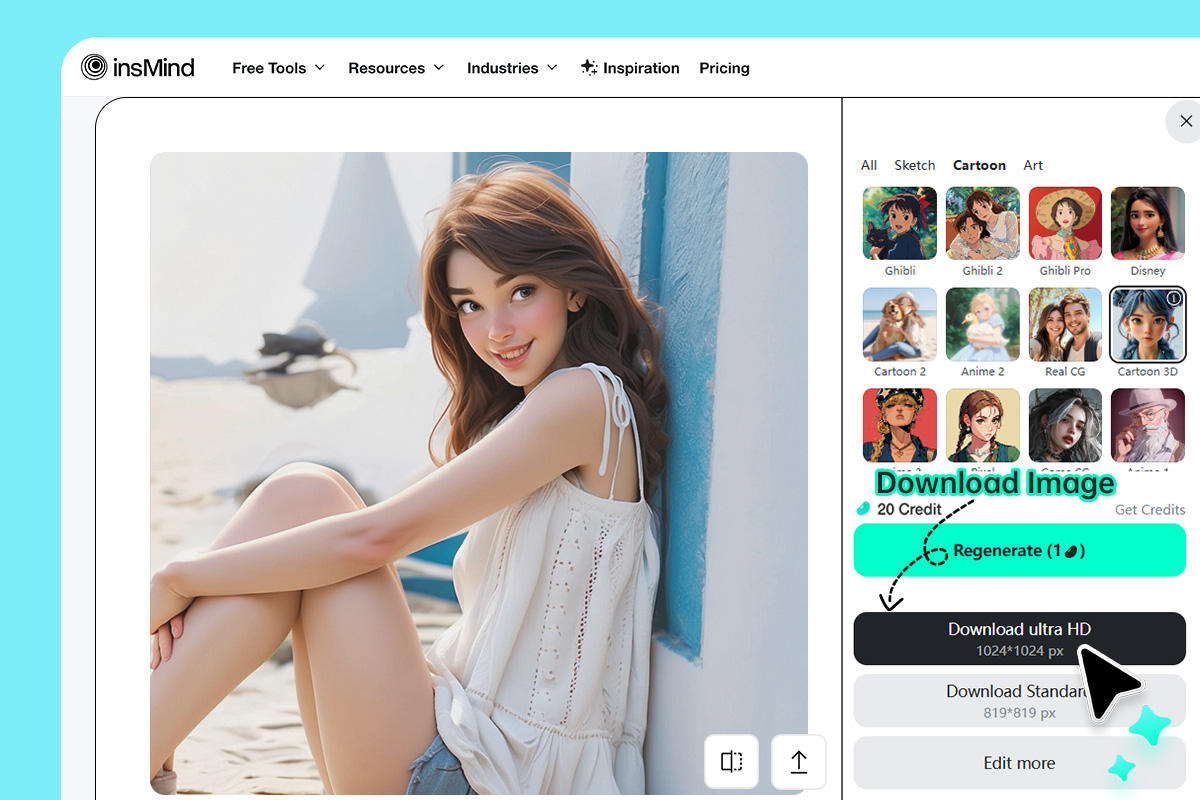Click the upload image icon

pyautogui.click(x=799, y=762)
